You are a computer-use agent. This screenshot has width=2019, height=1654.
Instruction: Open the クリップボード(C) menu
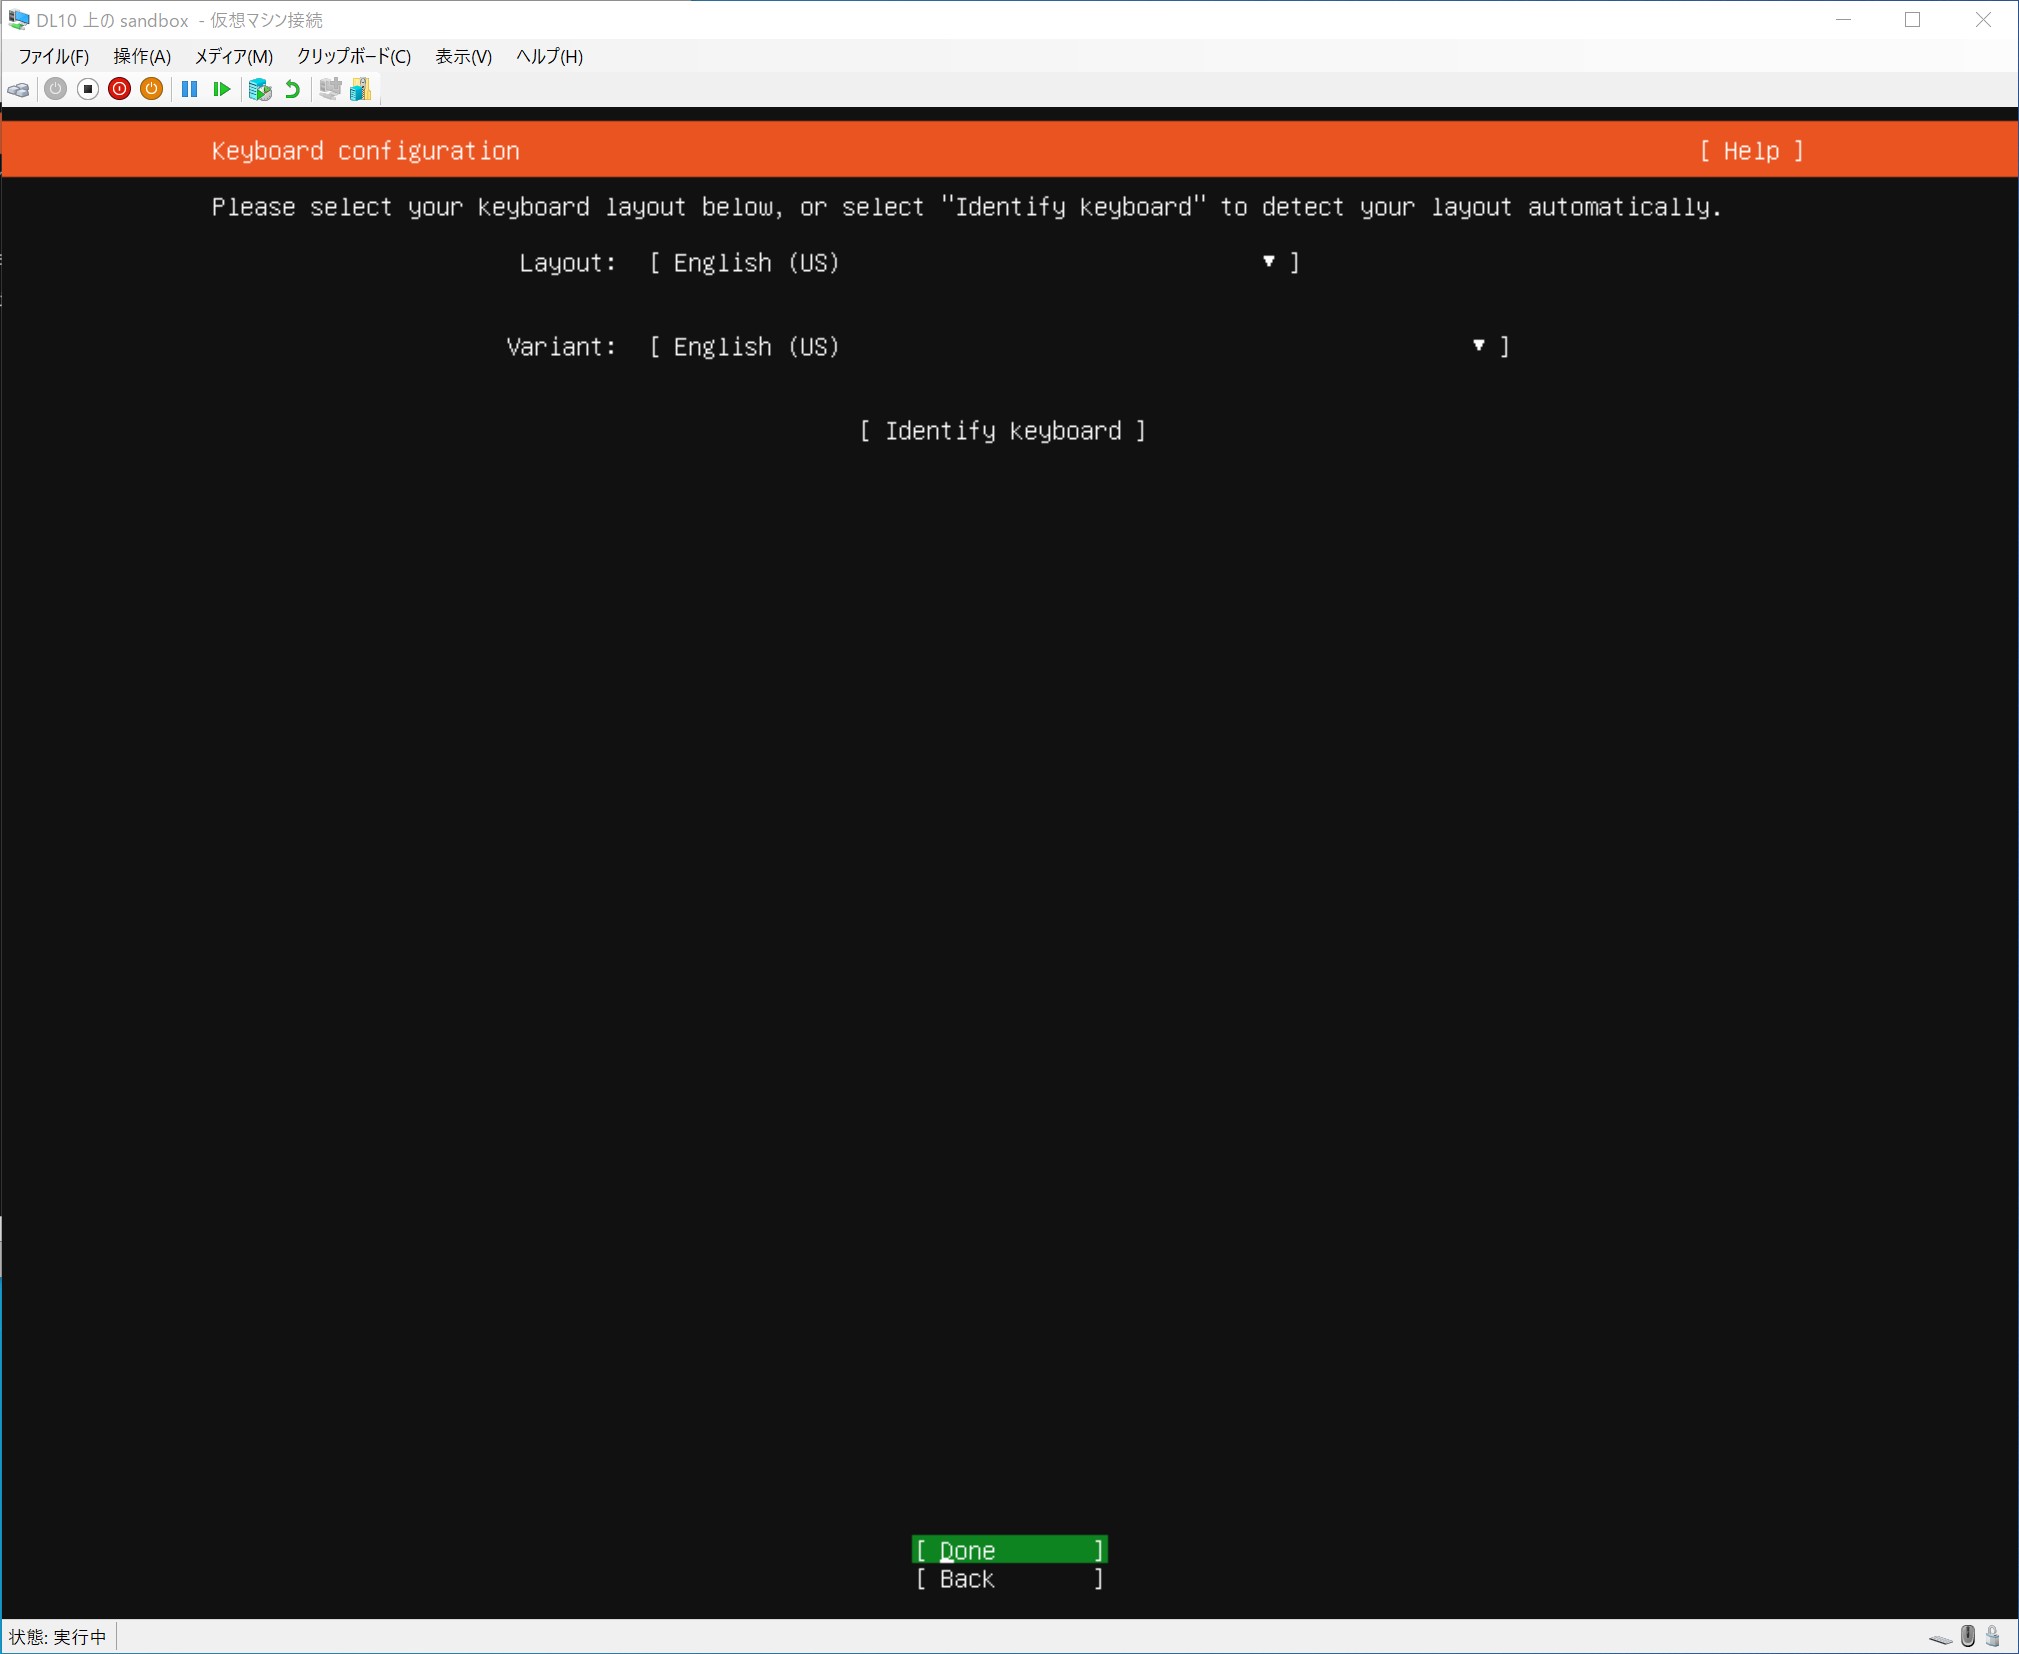point(354,57)
